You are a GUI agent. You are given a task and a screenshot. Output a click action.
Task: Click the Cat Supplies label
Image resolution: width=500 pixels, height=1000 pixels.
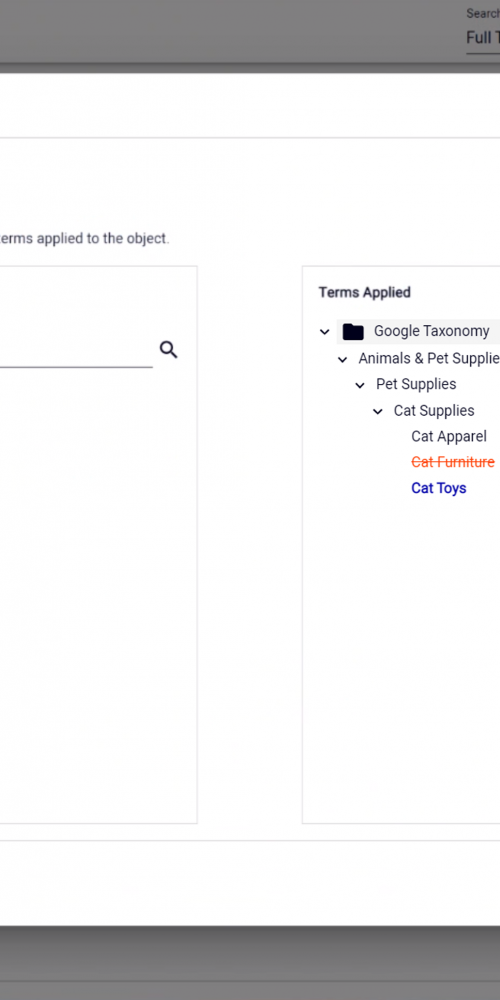coord(434,411)
